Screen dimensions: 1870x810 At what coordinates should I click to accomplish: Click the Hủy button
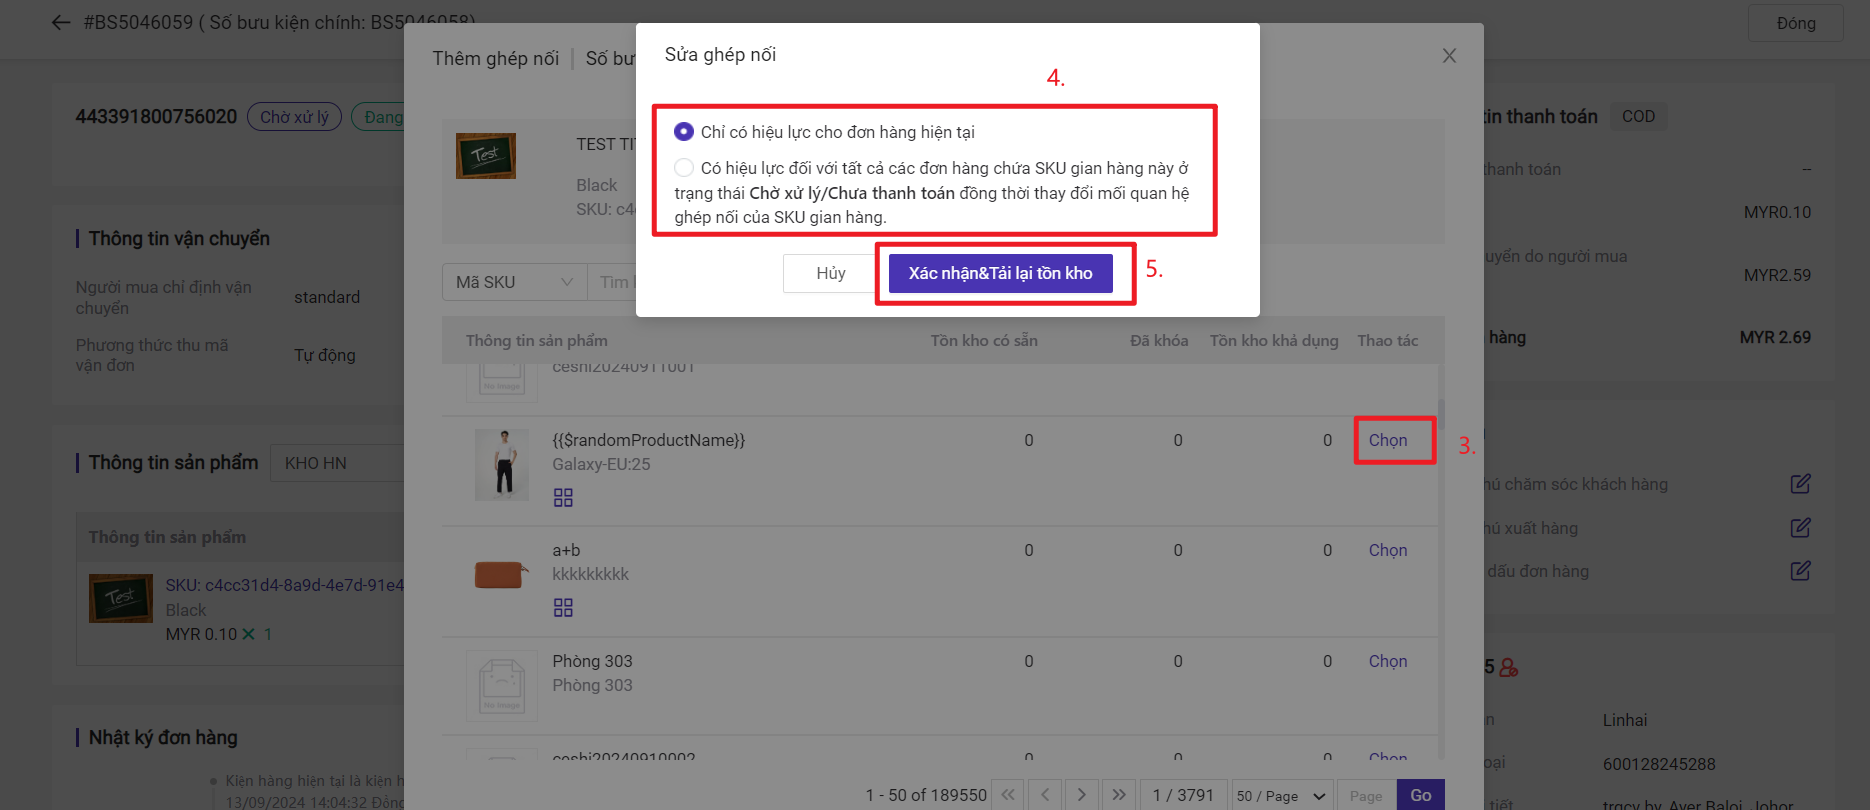(831, 273)
